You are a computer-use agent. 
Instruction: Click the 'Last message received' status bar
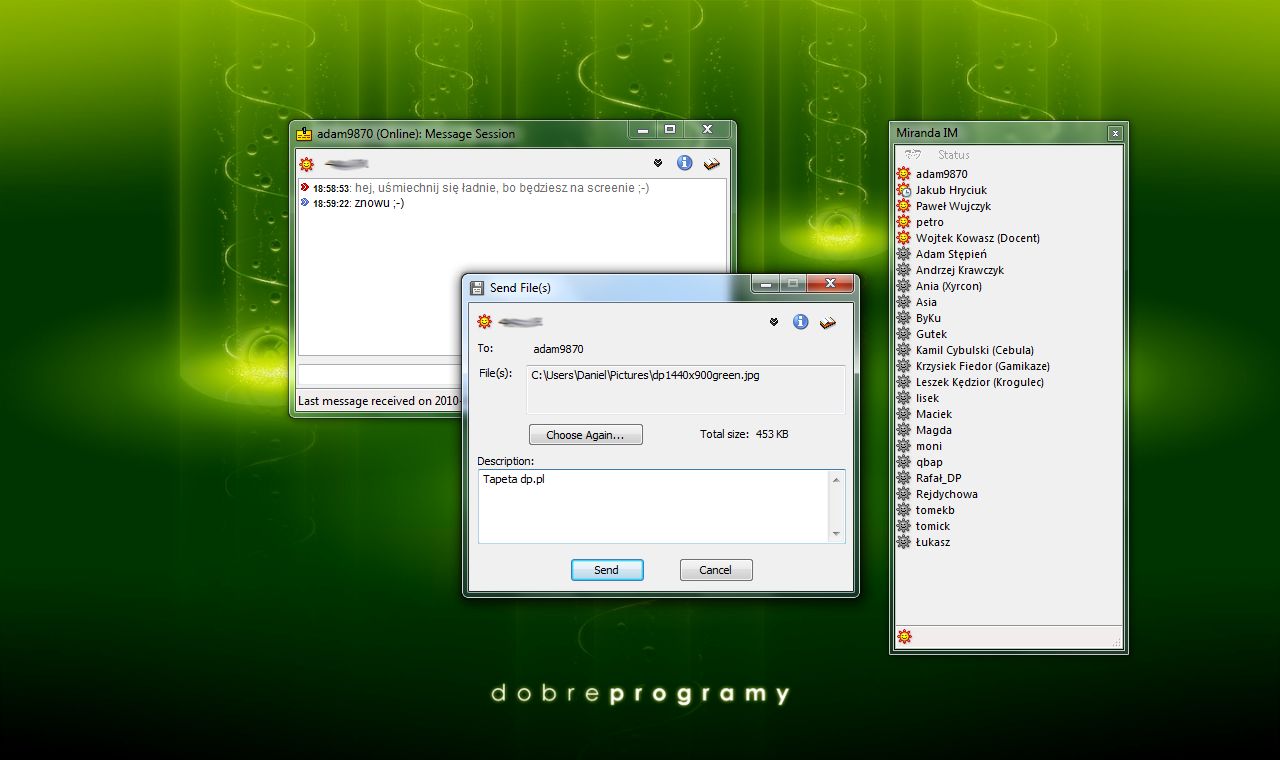[x=380, y=401]
